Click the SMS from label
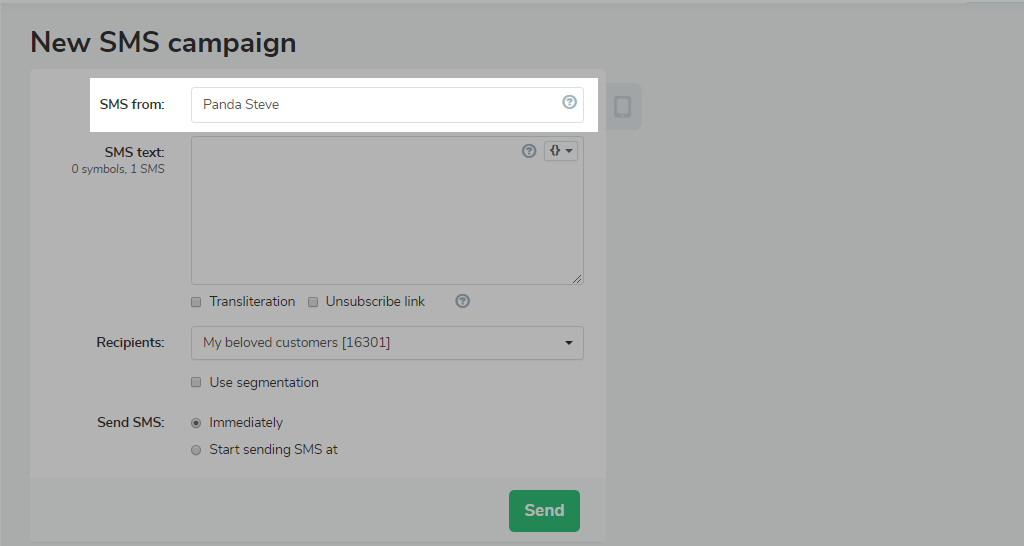Viewport: 1024px width, 546px height. pyautogui.click(x=131, y=104)
